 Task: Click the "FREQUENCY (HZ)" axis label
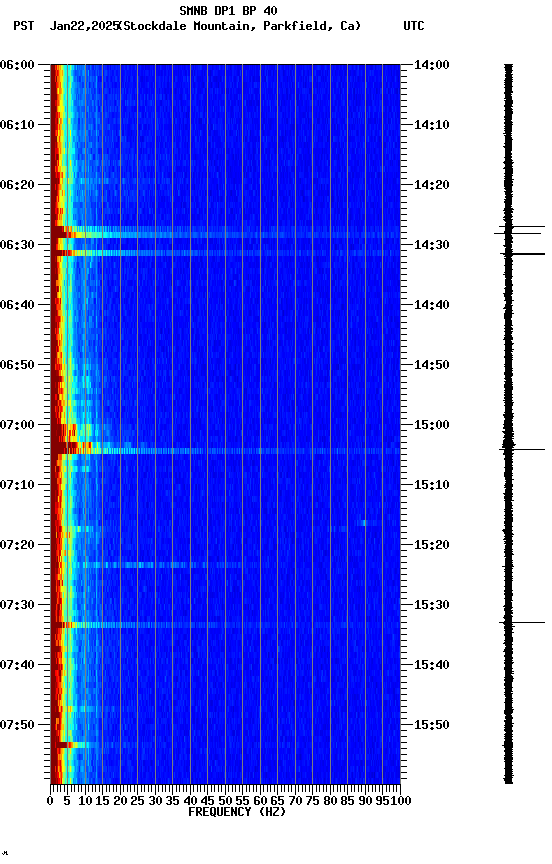237,812
